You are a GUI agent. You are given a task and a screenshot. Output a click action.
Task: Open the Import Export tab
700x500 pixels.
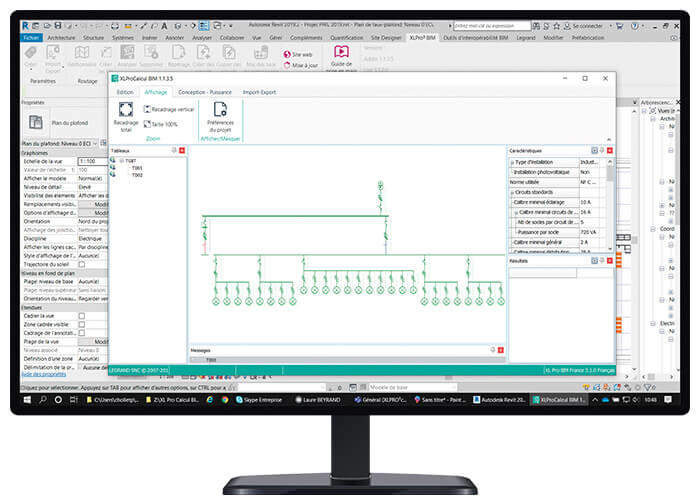[x=259, y=92]
